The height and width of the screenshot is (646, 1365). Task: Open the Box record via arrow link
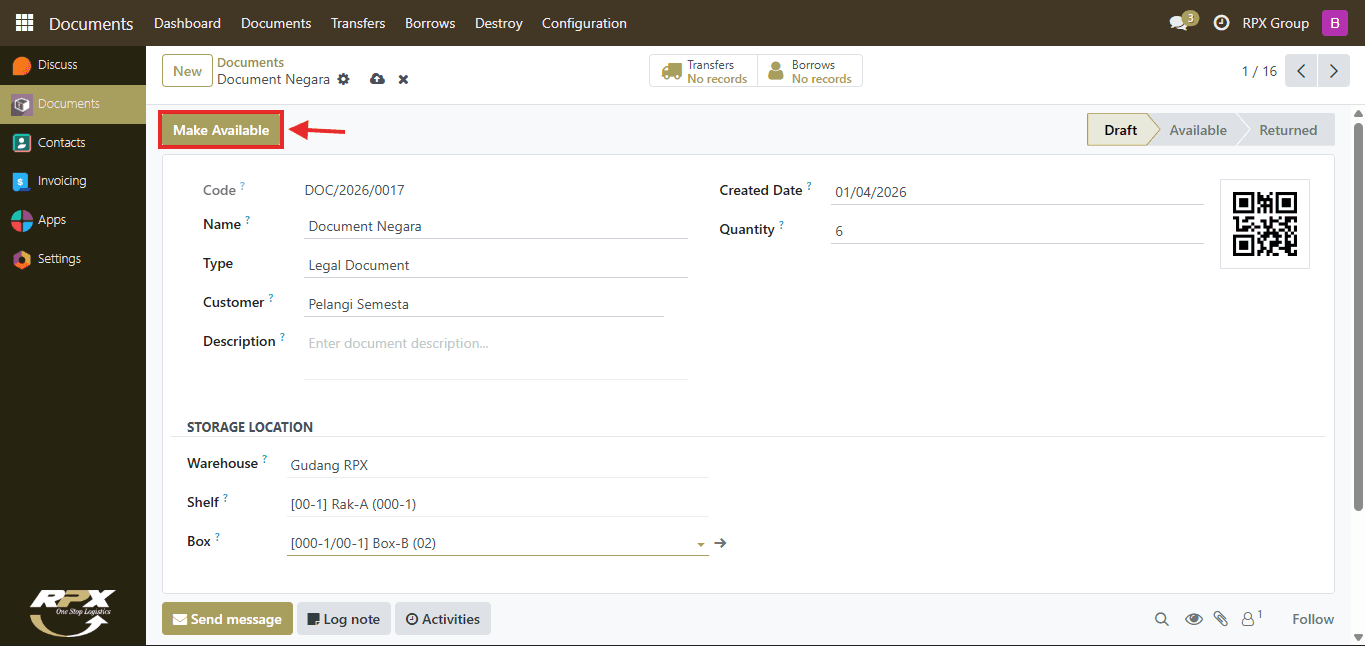(720, 543)
